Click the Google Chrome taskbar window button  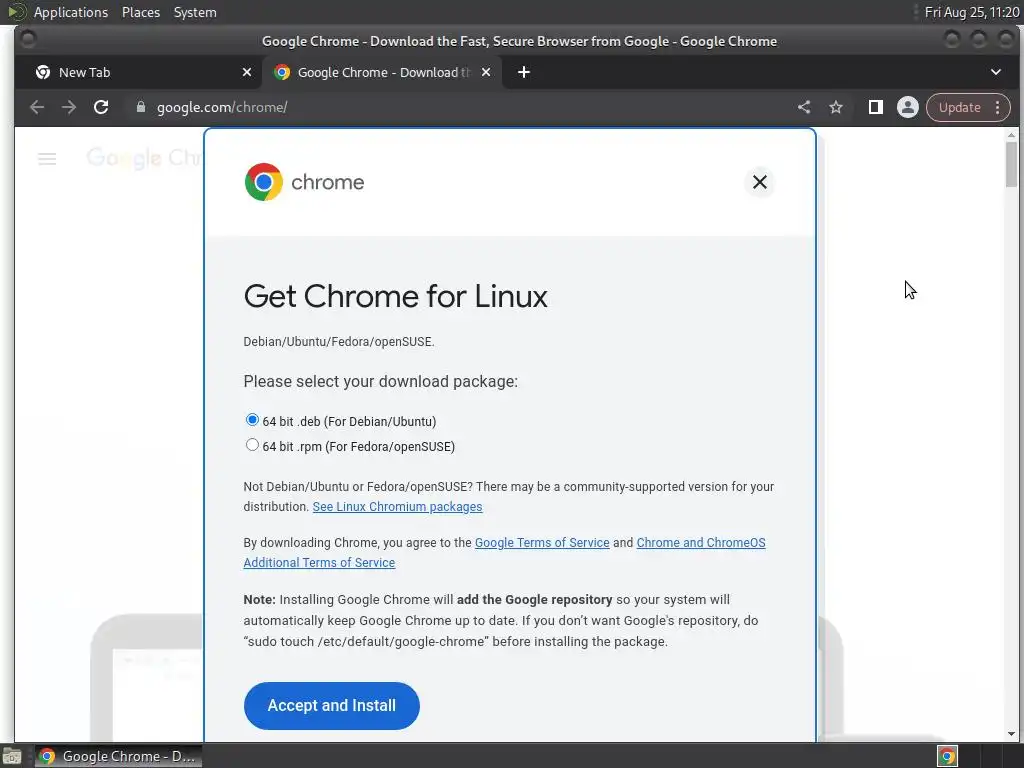coord(118,756)
